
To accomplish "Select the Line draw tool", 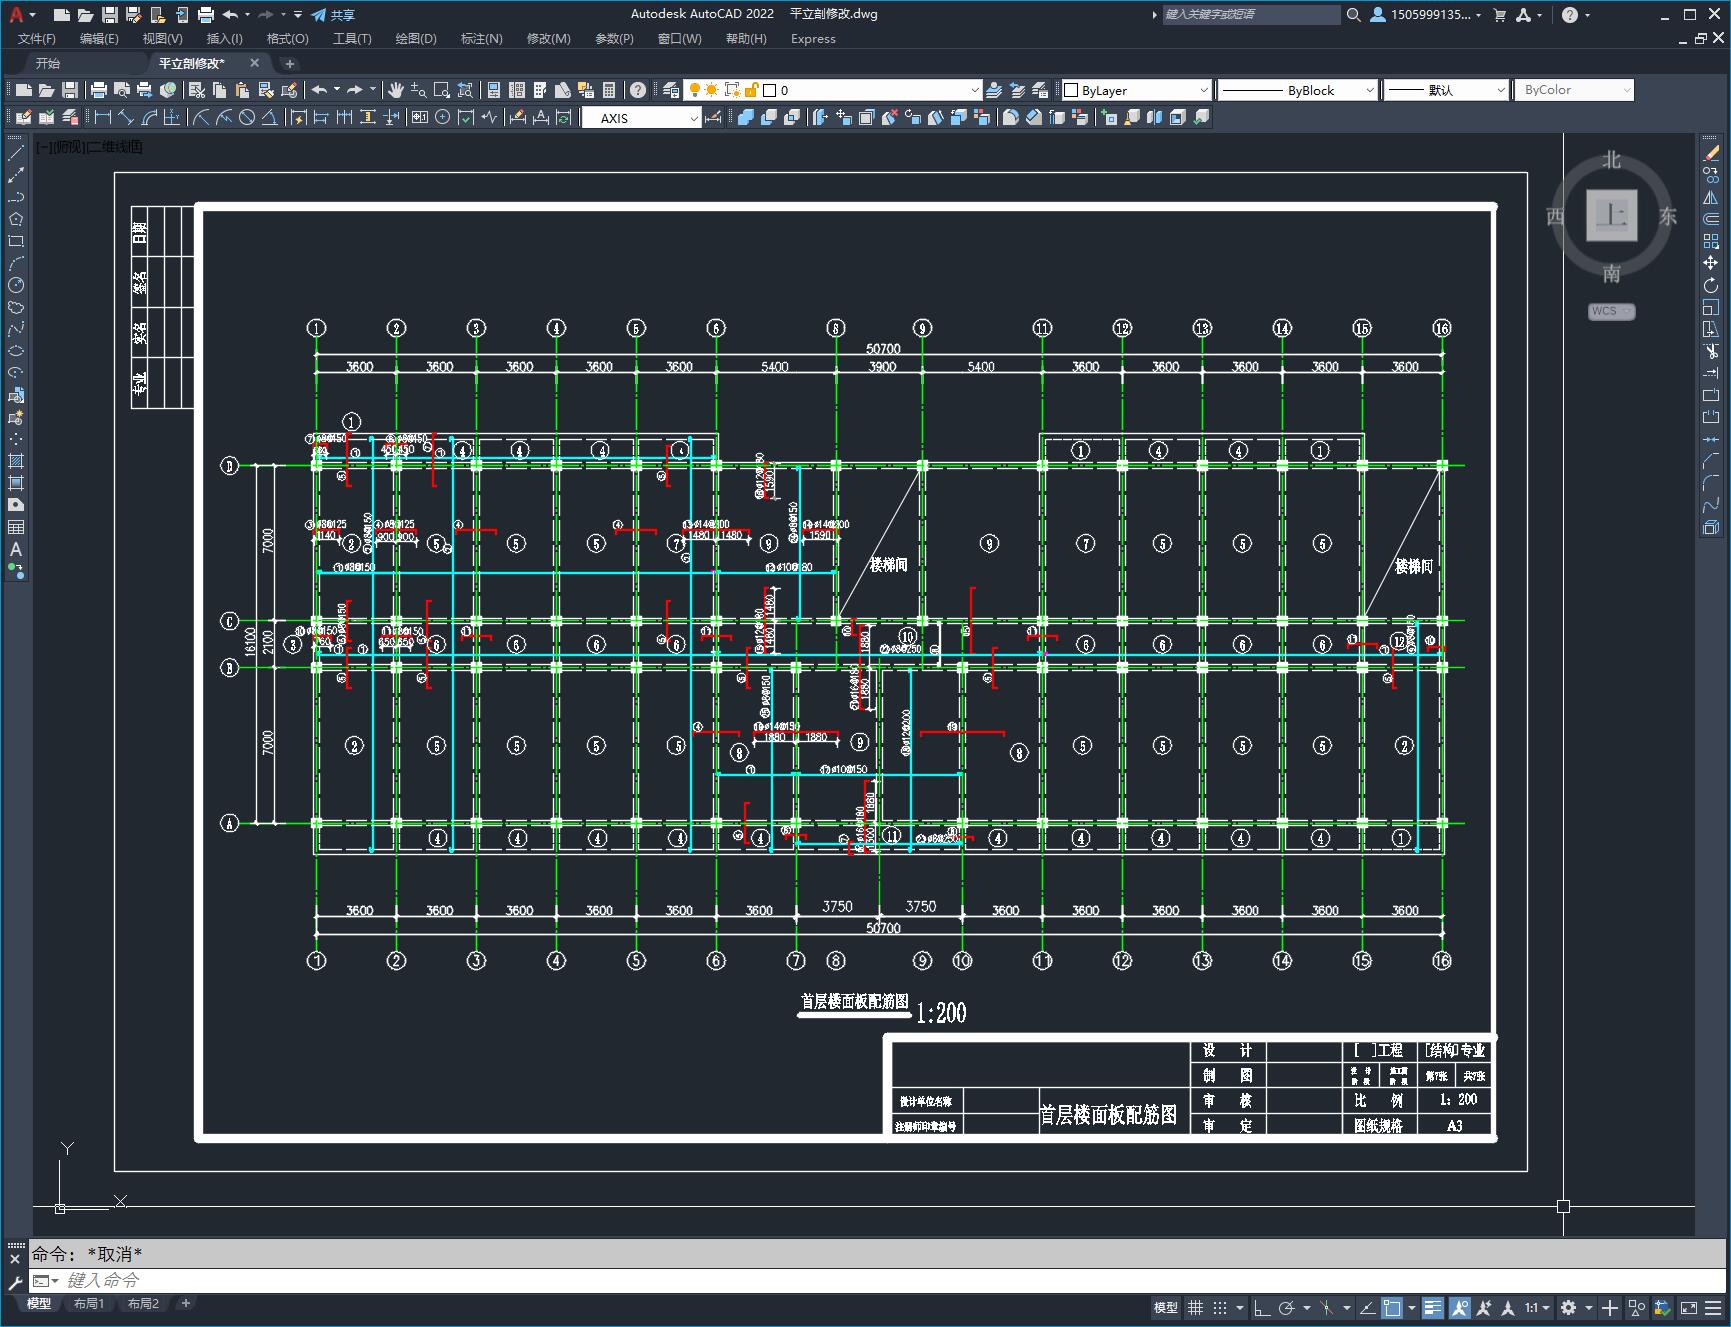I will (x=16, y=153).
